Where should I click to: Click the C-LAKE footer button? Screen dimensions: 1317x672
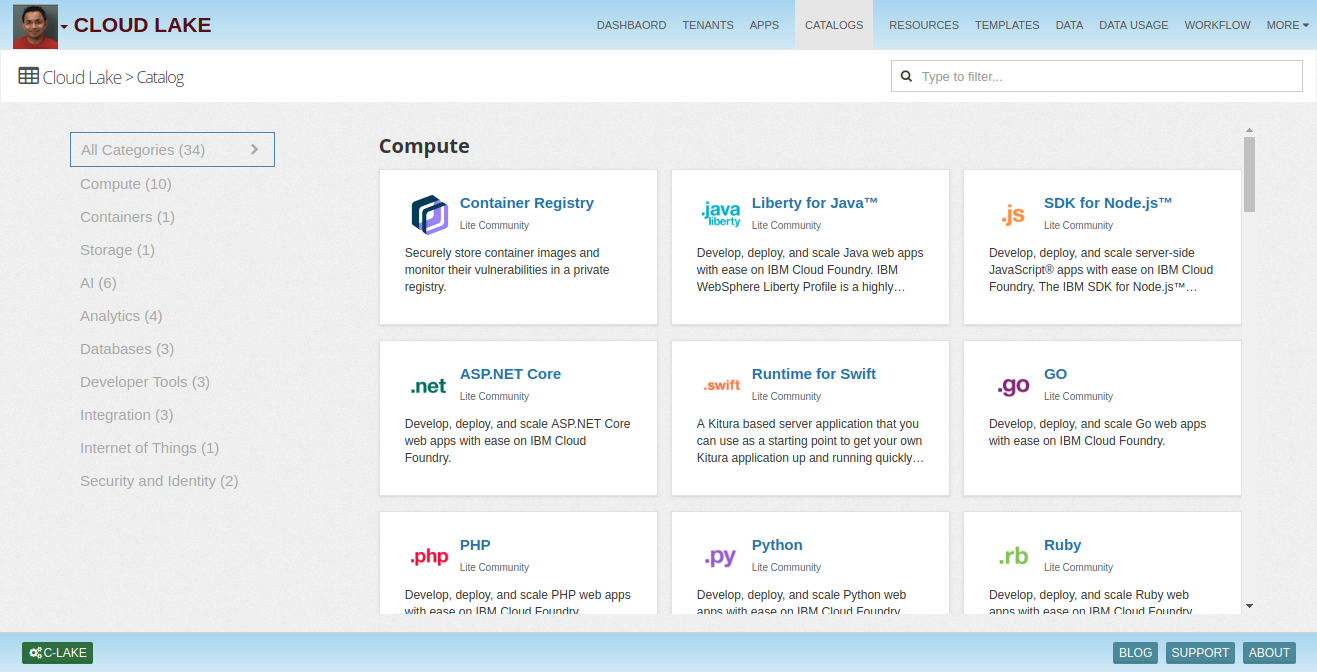(x=58, y=653)
